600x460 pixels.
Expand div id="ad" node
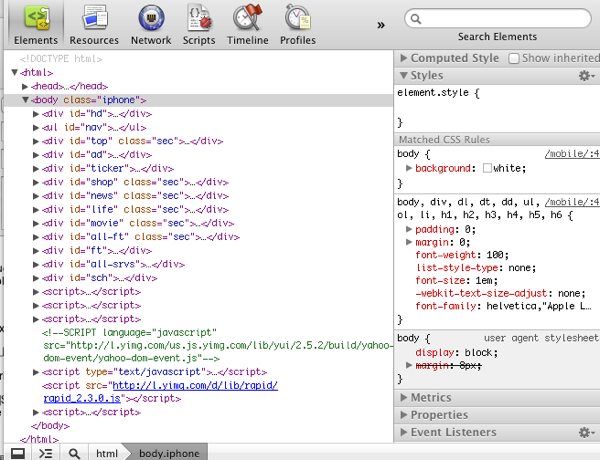(36, 155)
